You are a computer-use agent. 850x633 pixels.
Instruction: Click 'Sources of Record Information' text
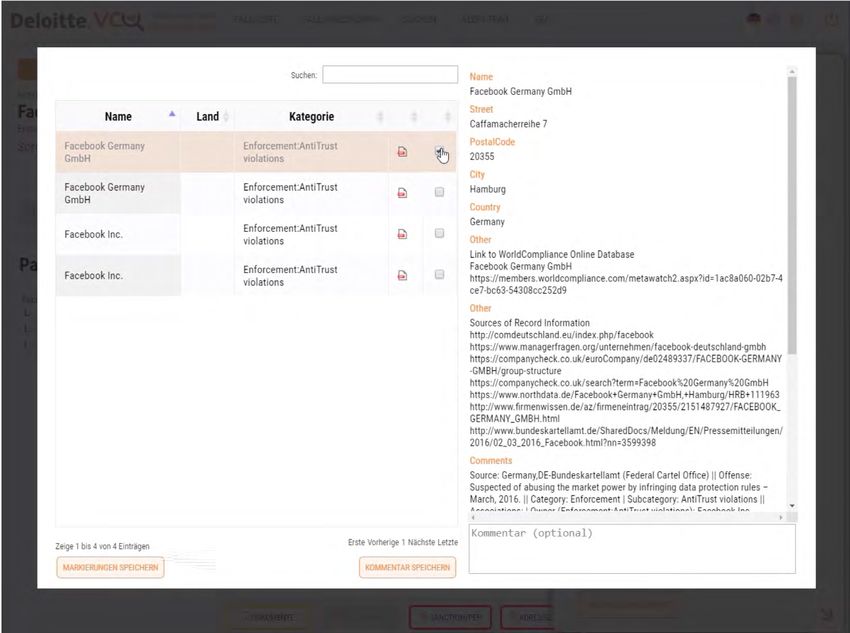(x=530, y=323)
